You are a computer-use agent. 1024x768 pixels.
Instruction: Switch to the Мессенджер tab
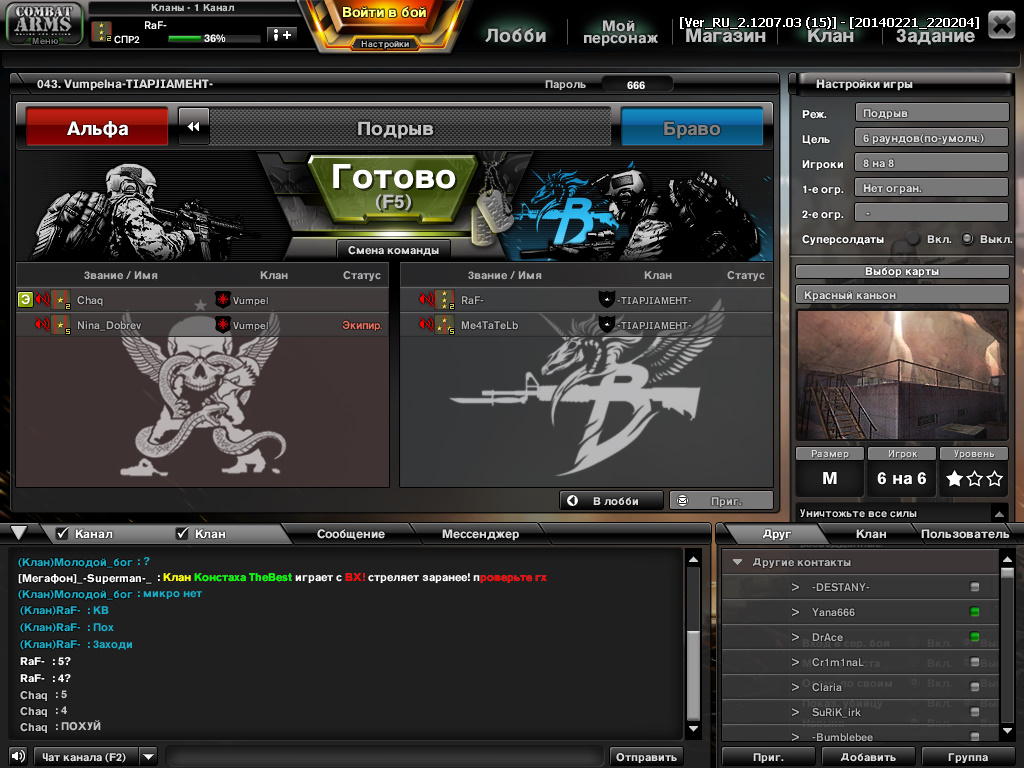pyautogui.click(x=481, y=534)
